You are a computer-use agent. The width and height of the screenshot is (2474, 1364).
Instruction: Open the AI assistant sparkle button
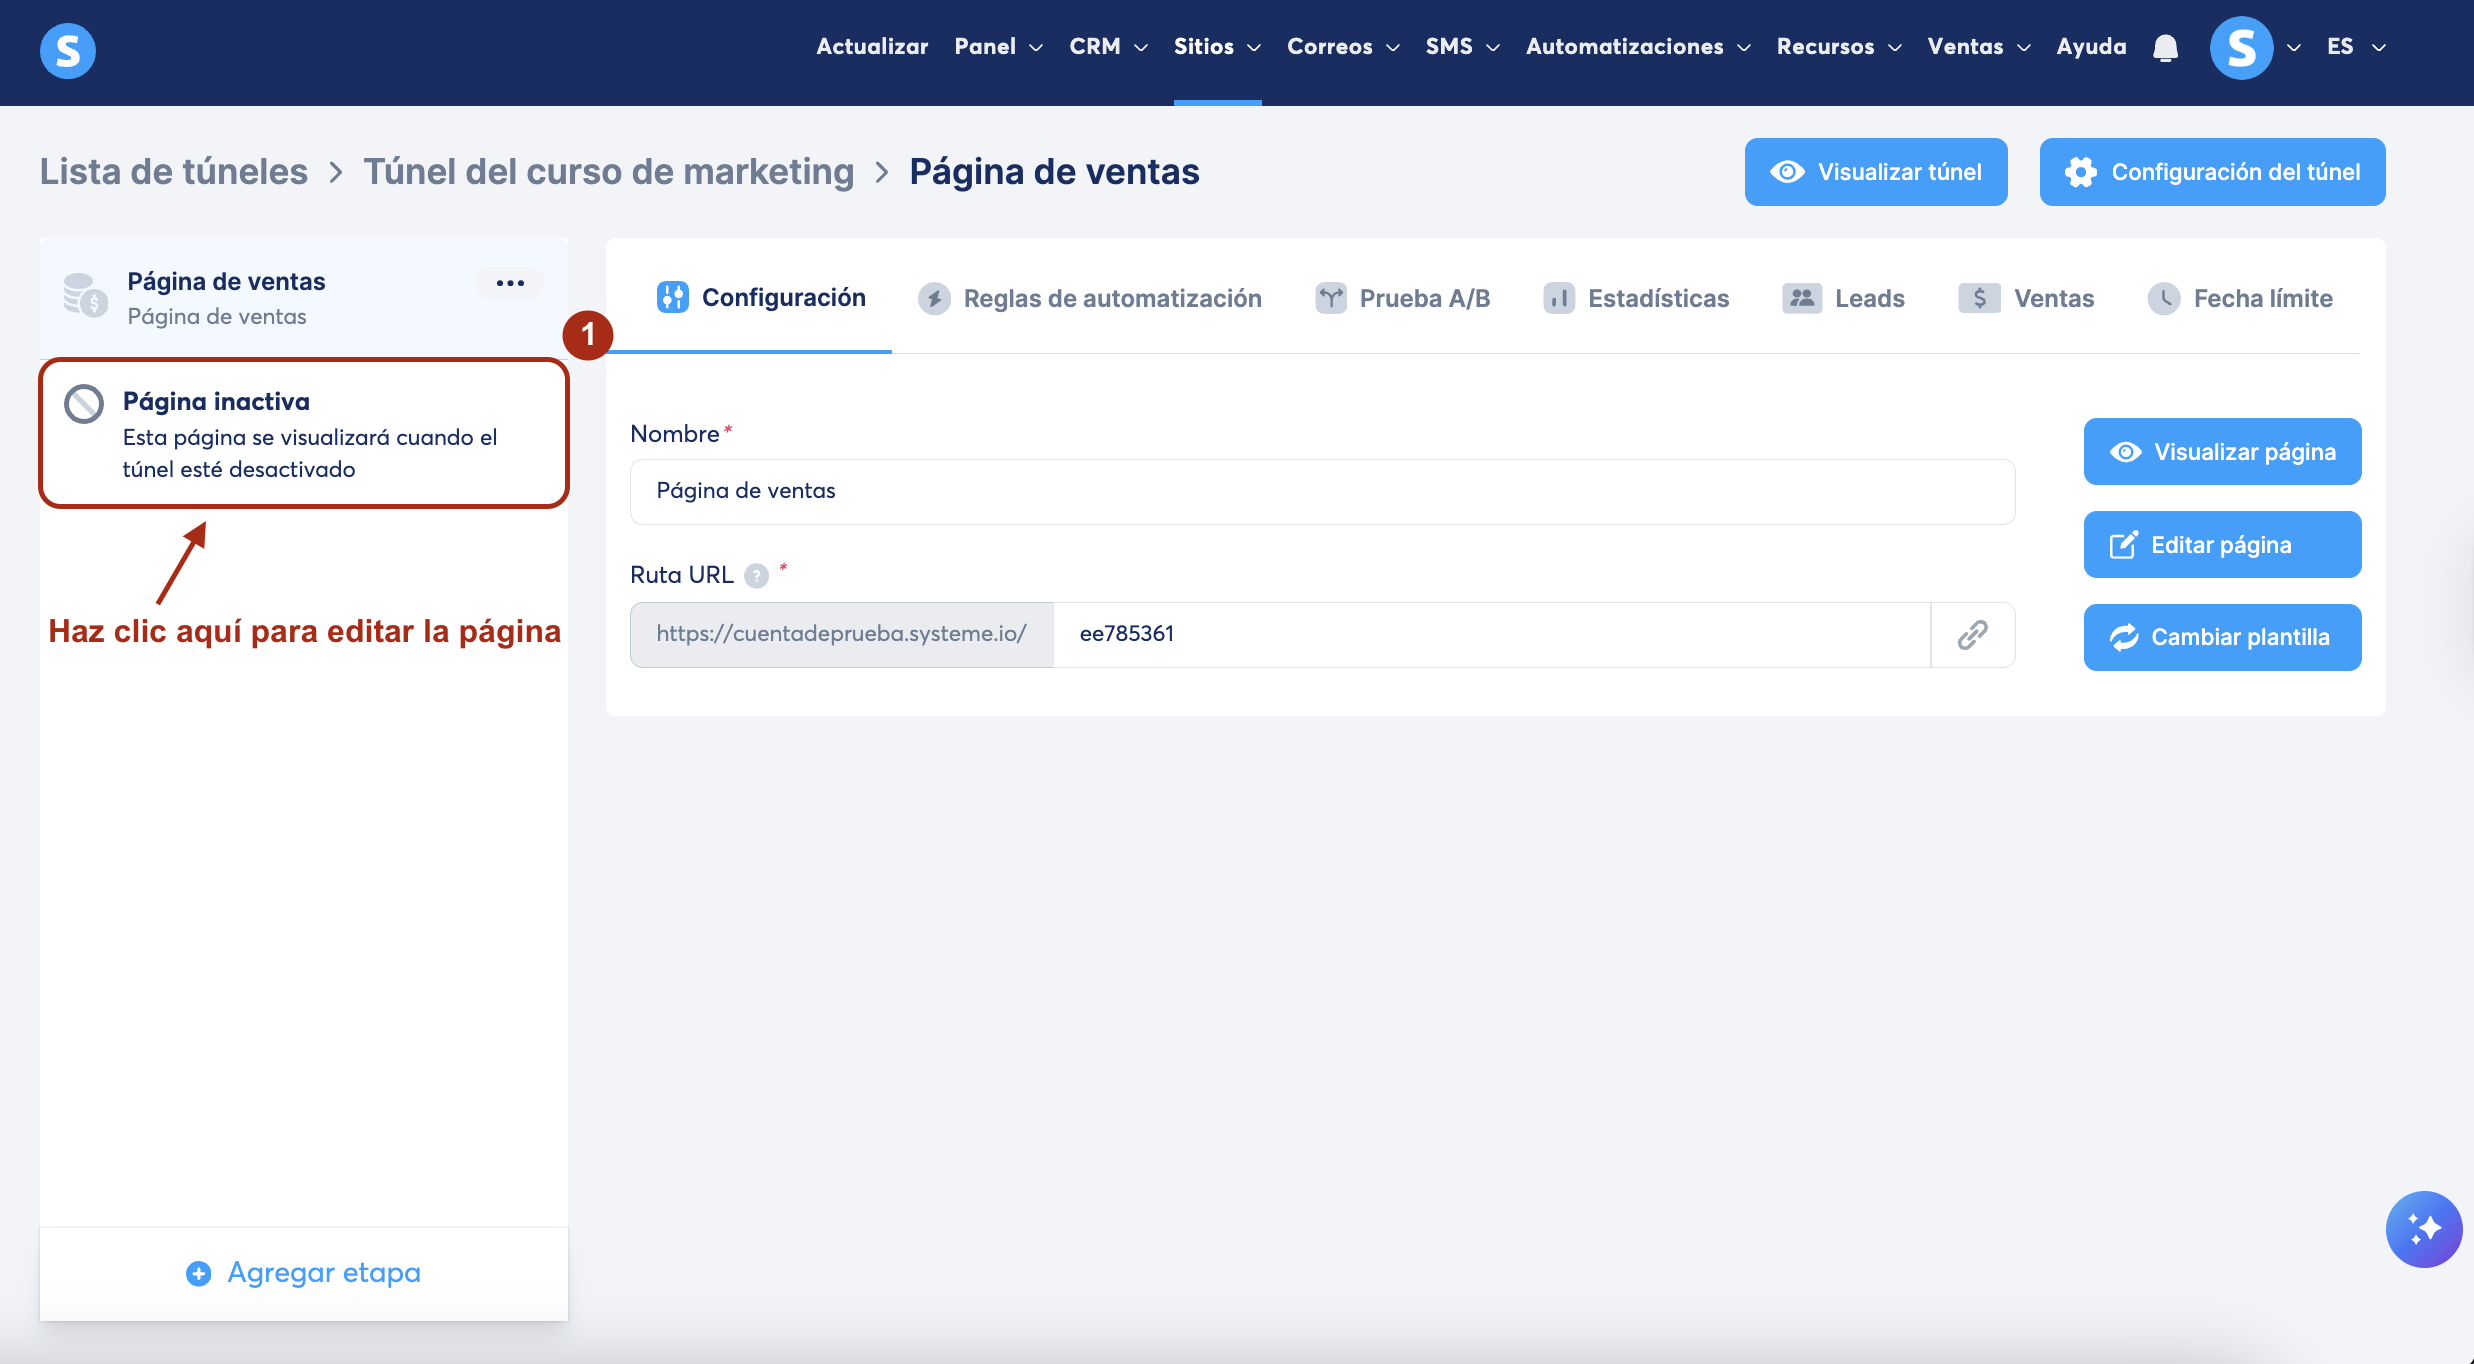point(2423,1229)
